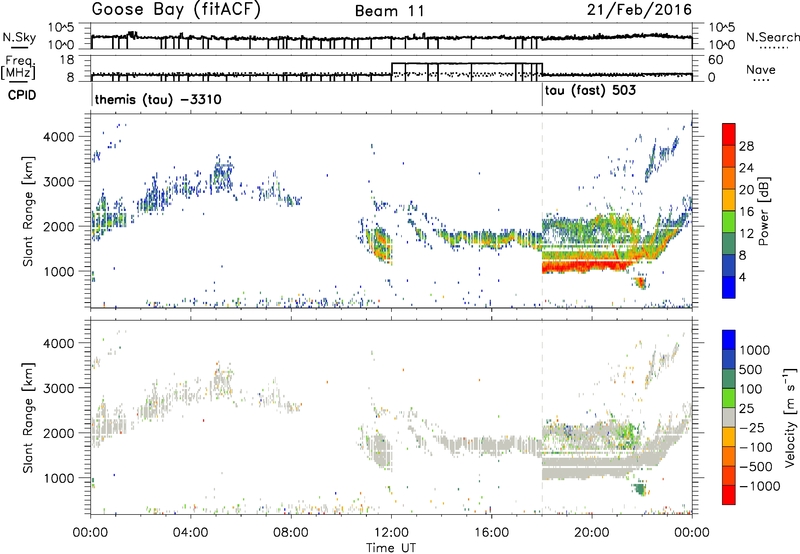This screenshot has width=800, height=554.
Task: Click the '08:00' time axis tick label
Action: [291, 533]
